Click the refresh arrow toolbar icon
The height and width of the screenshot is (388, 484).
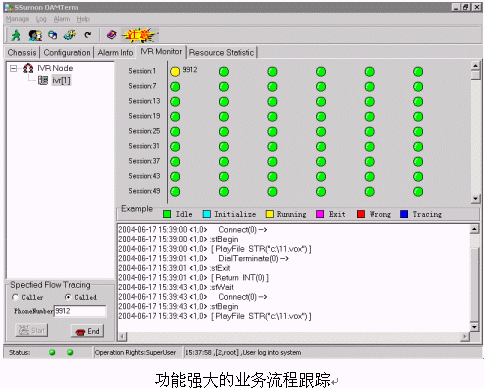(x=88, y=35)
